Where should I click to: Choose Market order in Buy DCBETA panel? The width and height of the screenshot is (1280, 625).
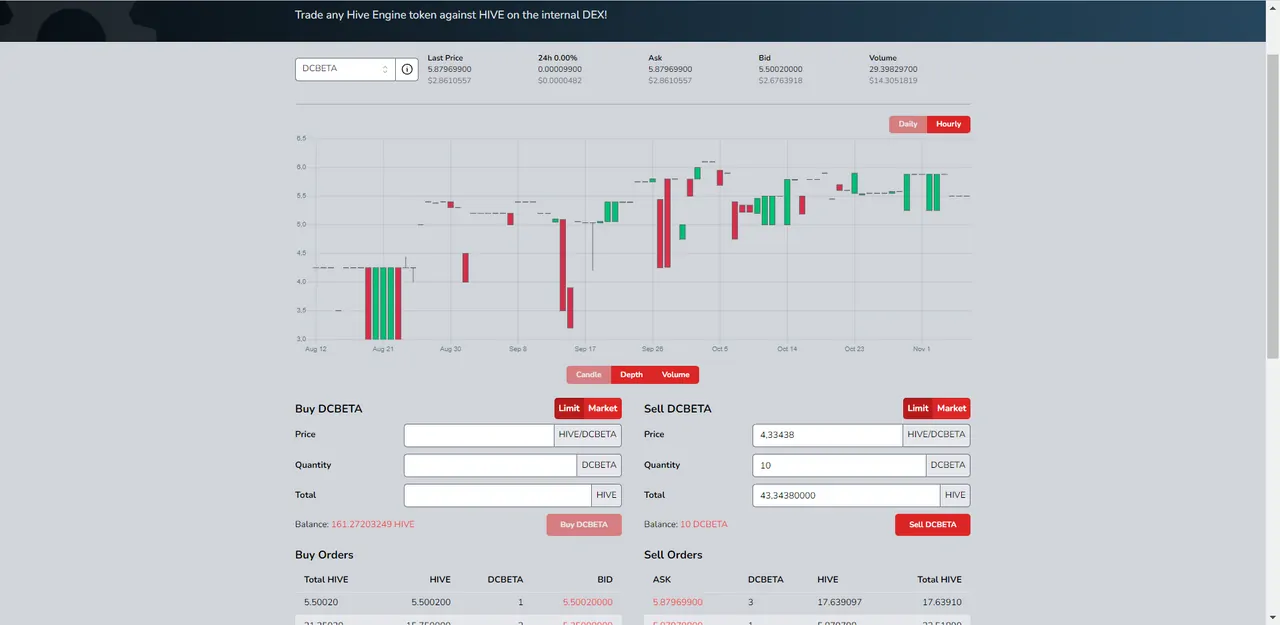(x=603, y=408)
